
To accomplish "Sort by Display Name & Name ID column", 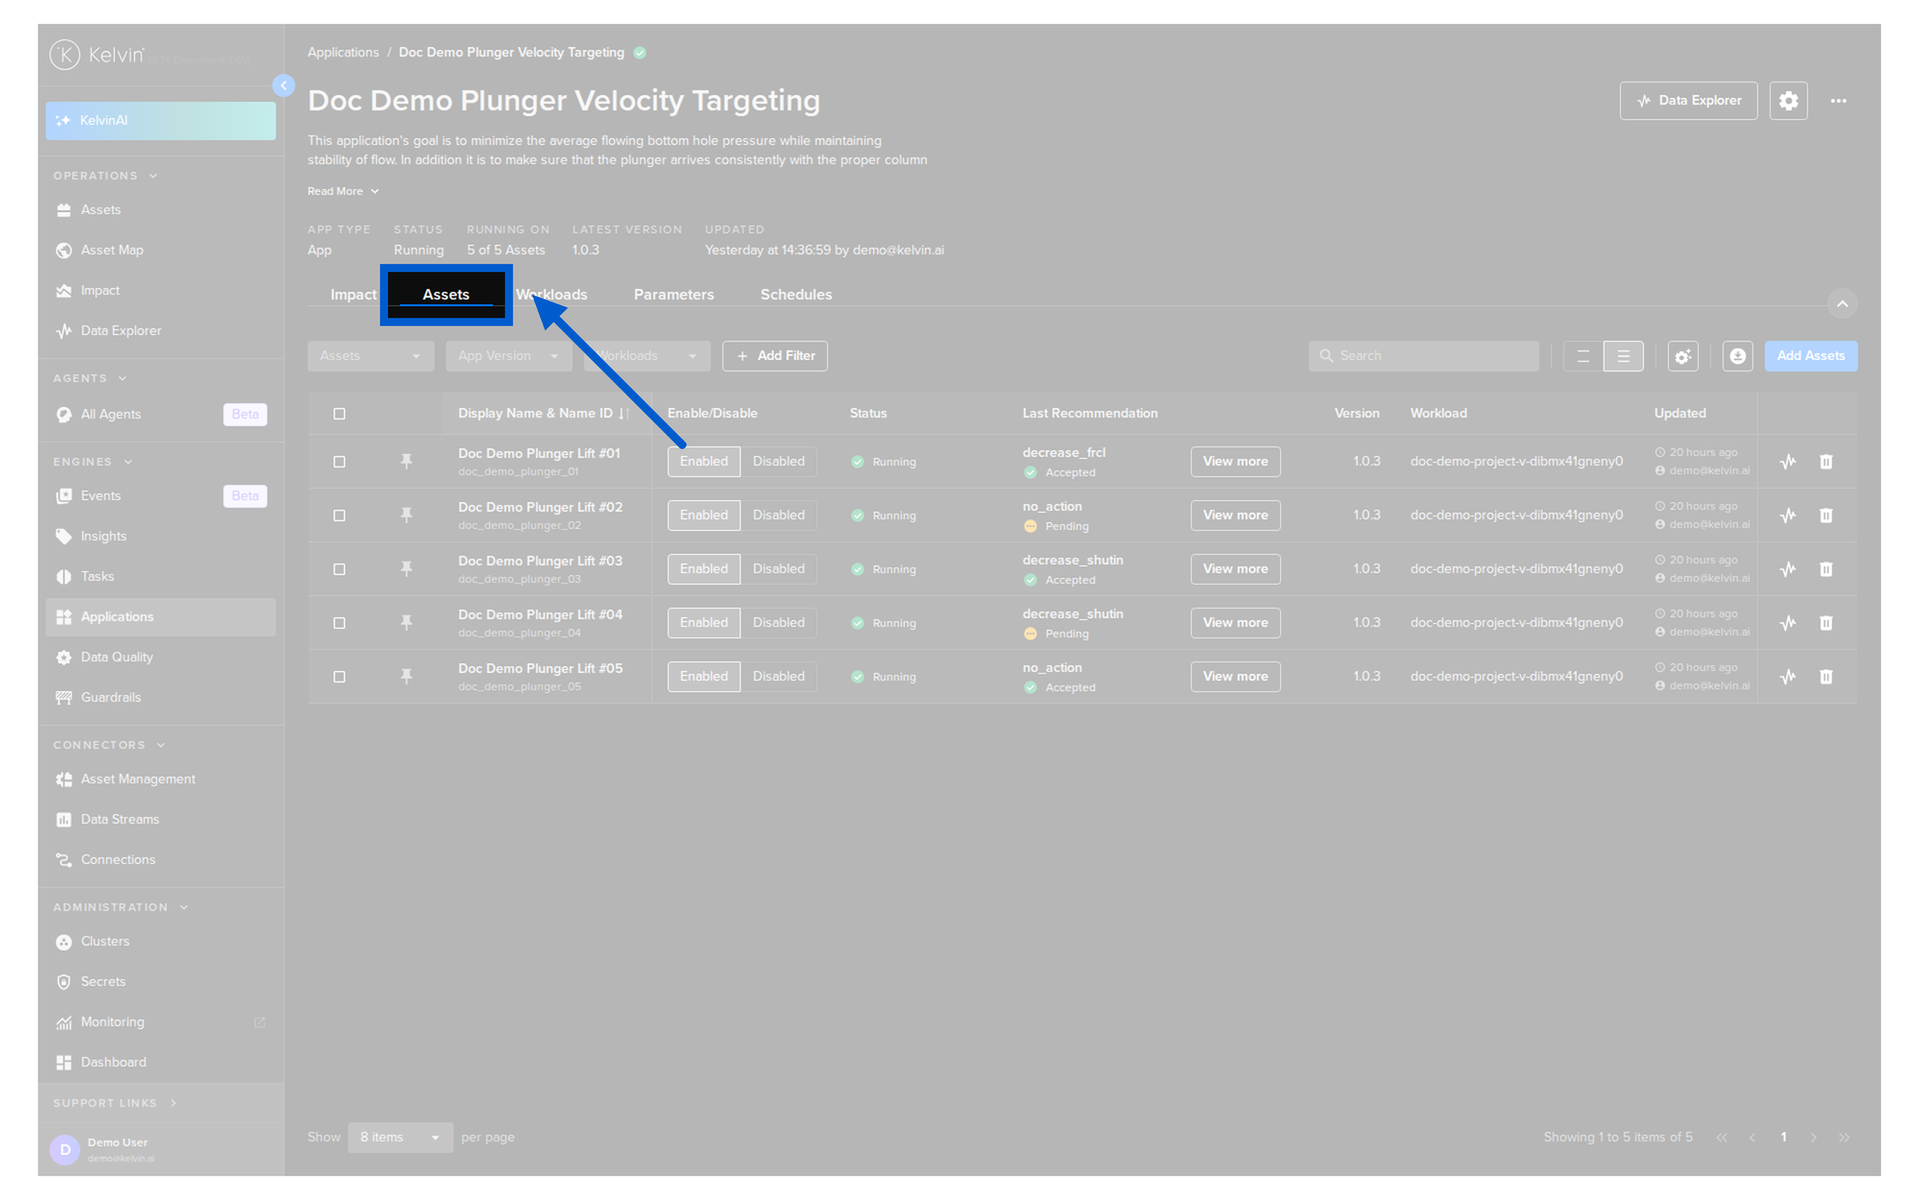I will 542,414.
